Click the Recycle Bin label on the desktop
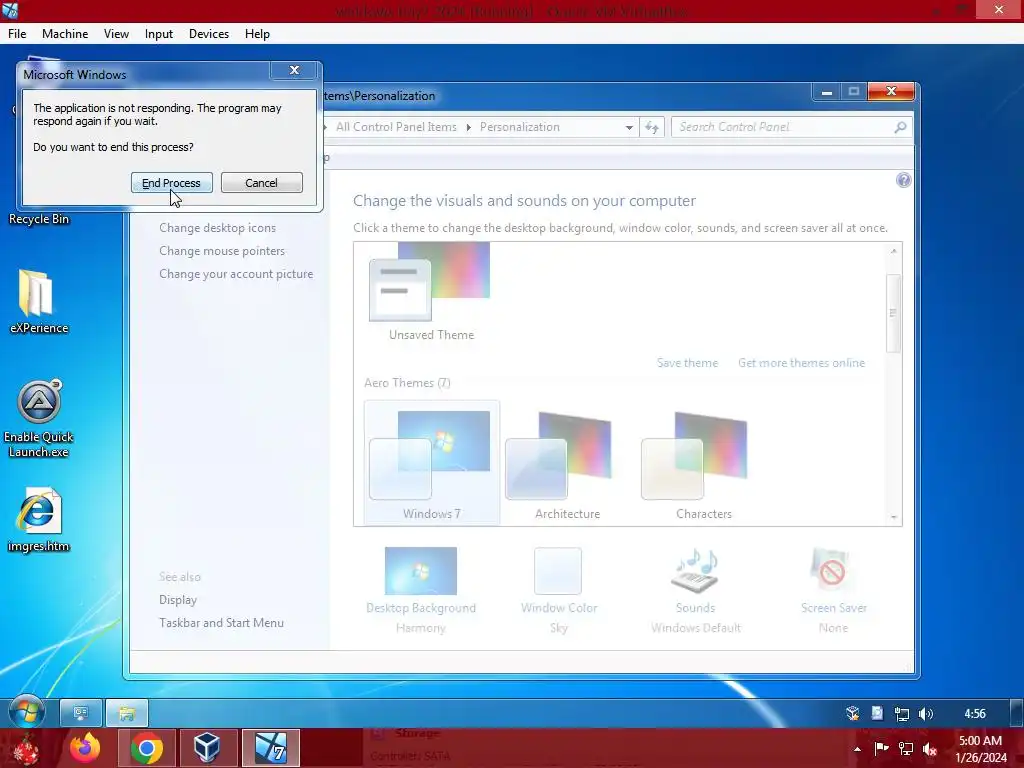 [x=39, y=219]
